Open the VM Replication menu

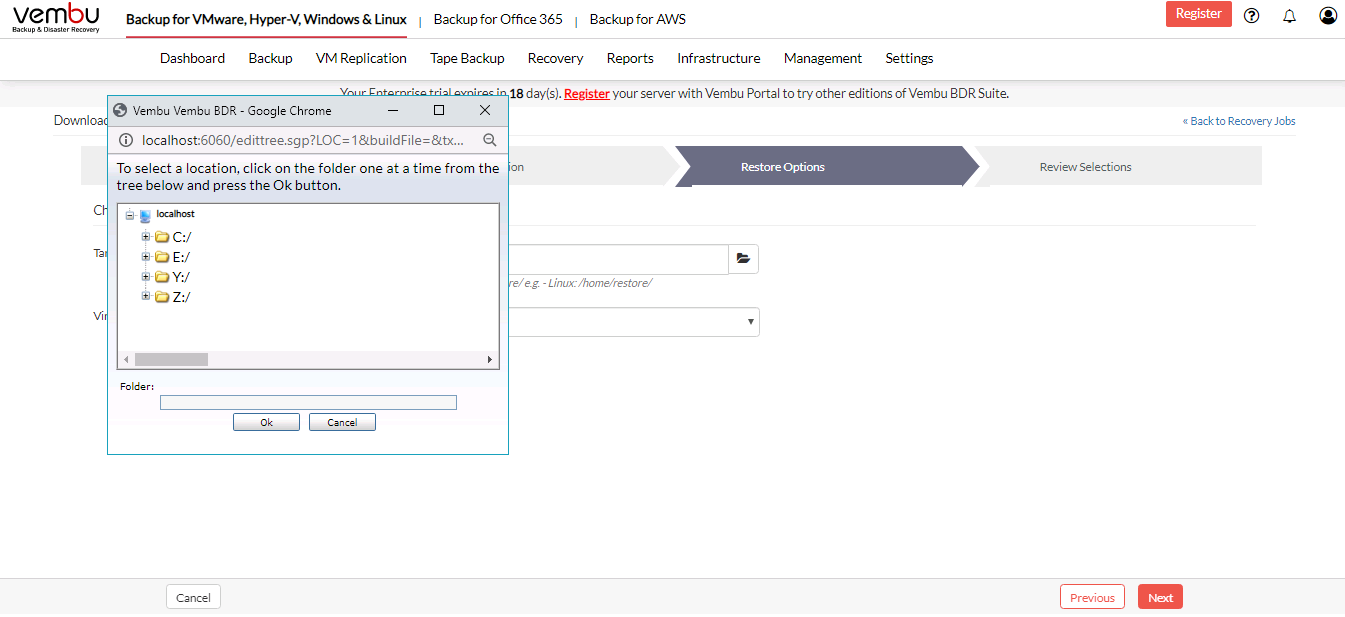click(361, 58)
